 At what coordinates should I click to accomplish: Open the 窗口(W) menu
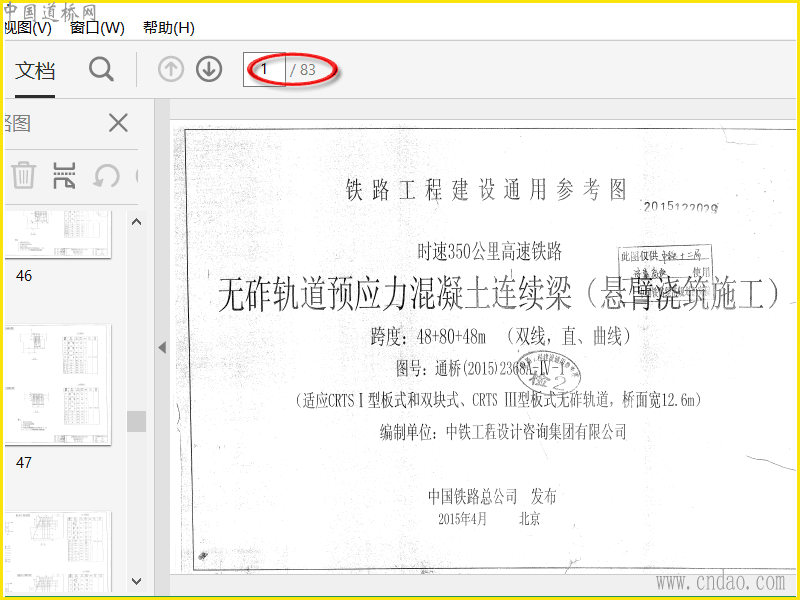pyautogui.click(x=97, y=28)
